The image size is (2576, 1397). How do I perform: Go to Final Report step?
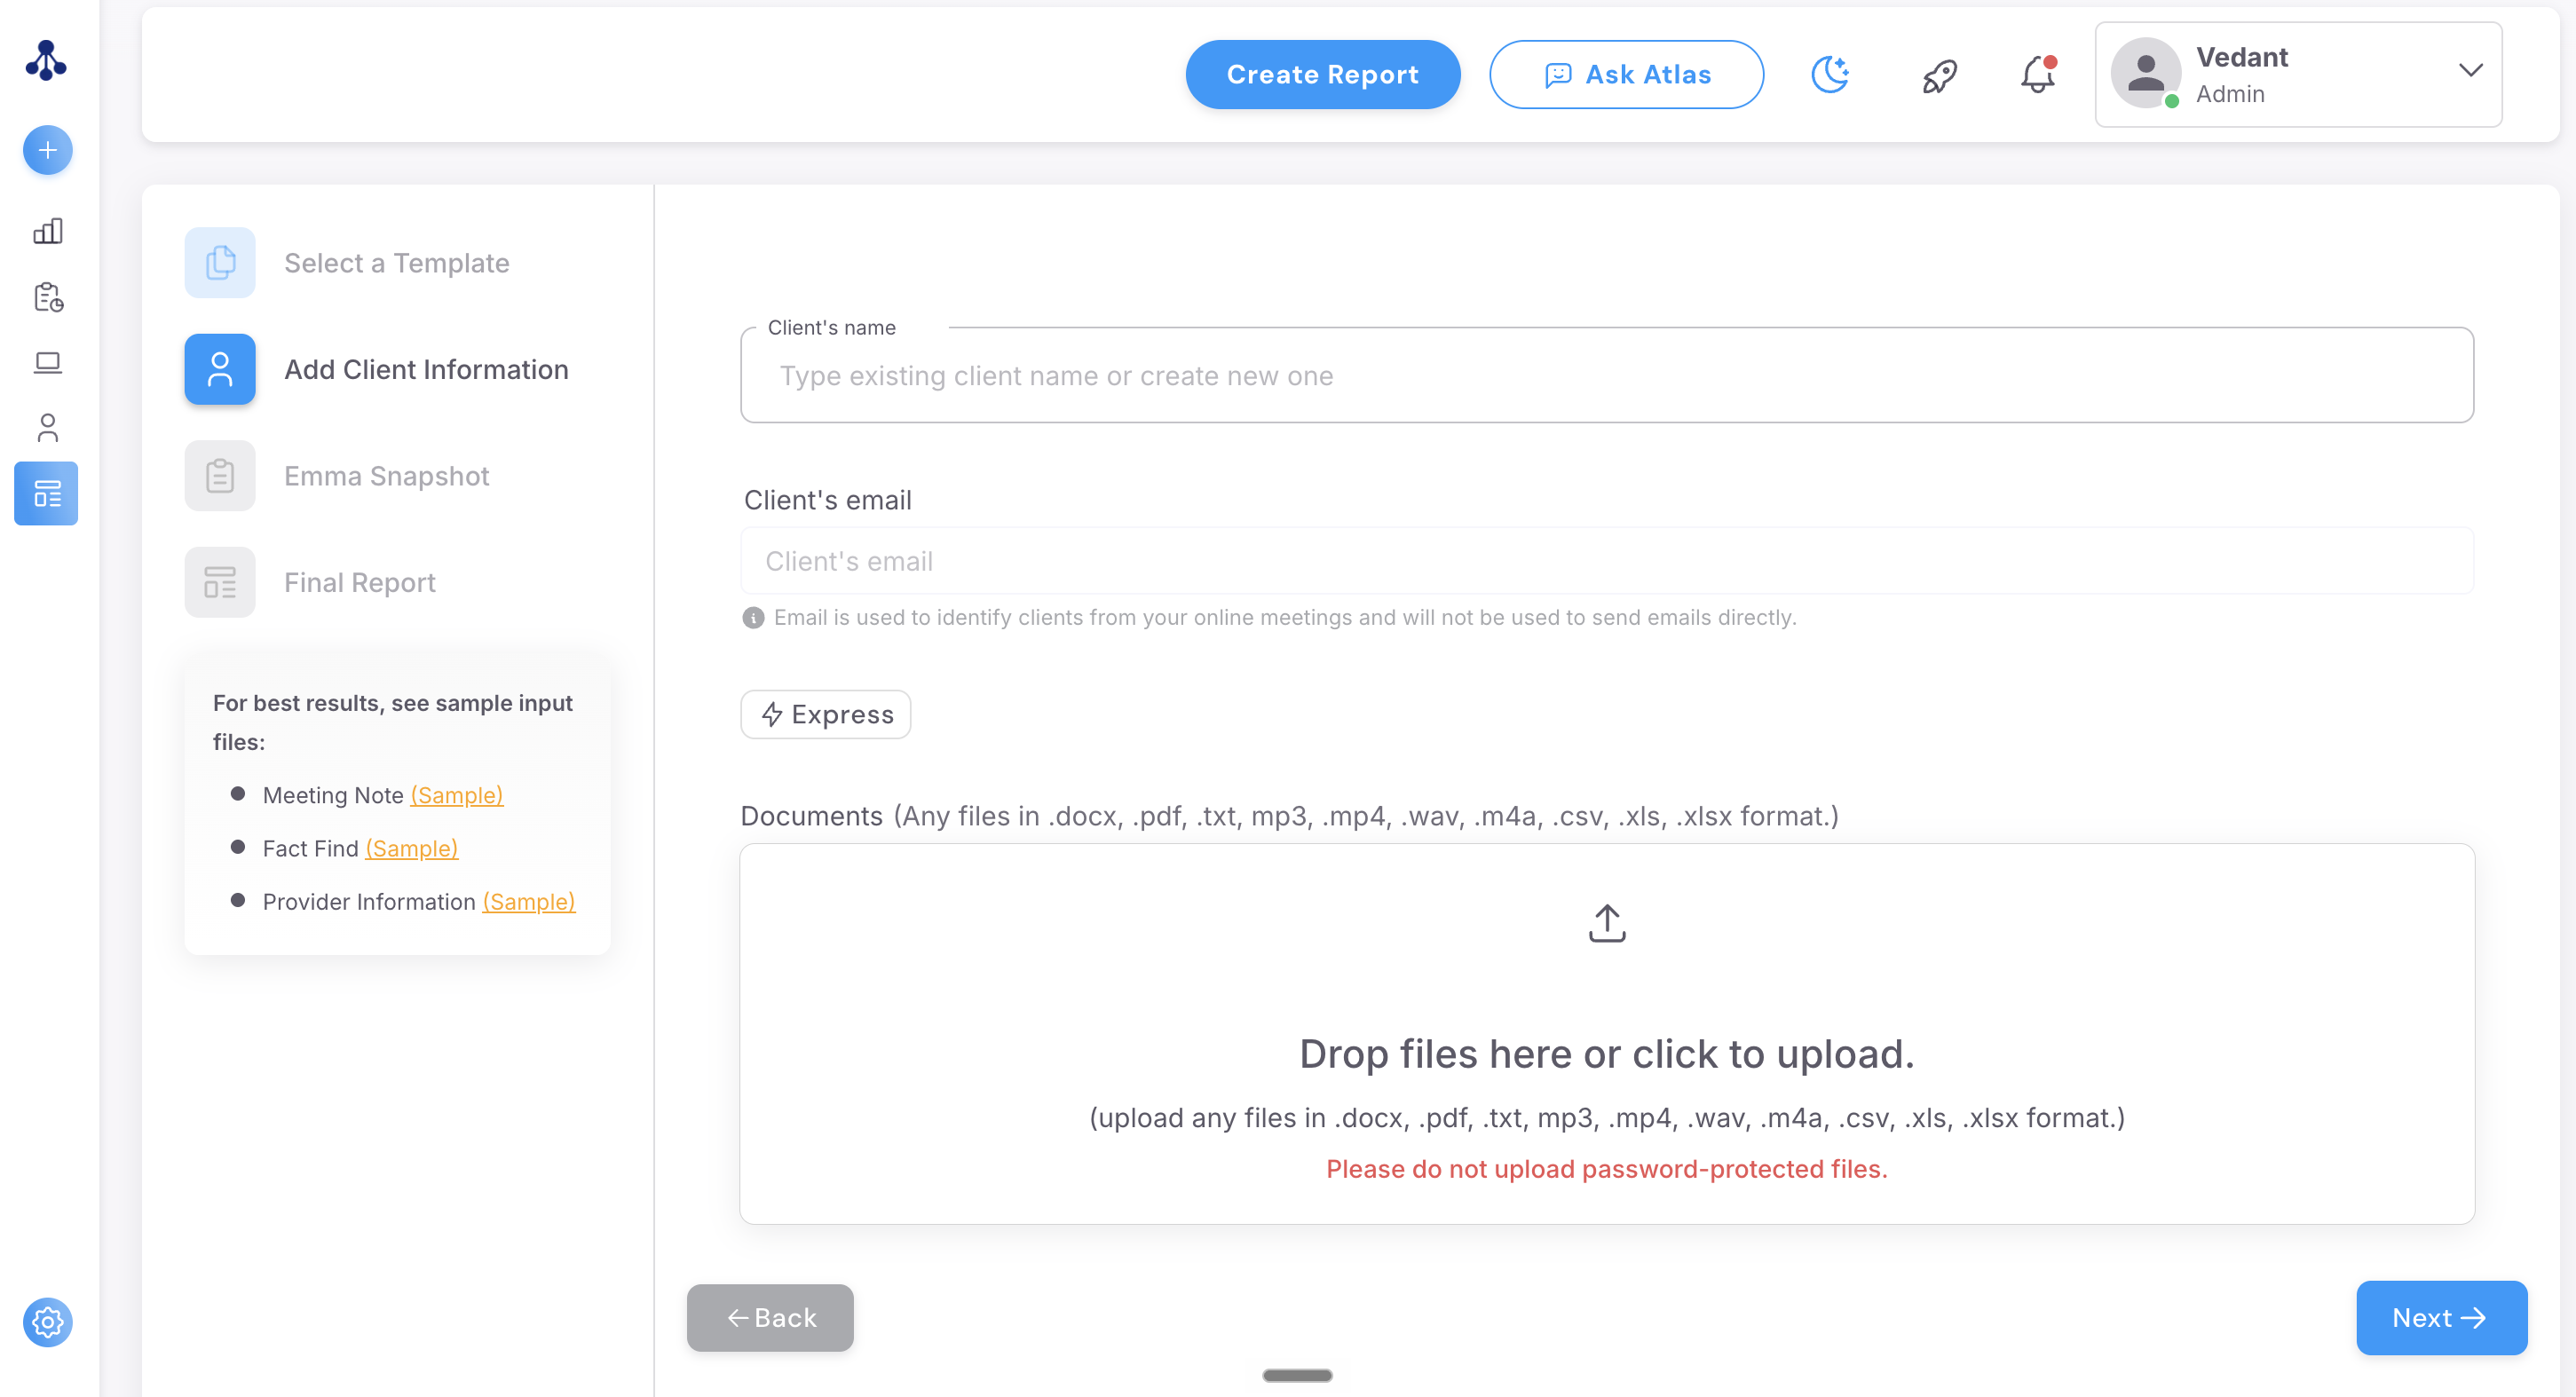point(359,582)
